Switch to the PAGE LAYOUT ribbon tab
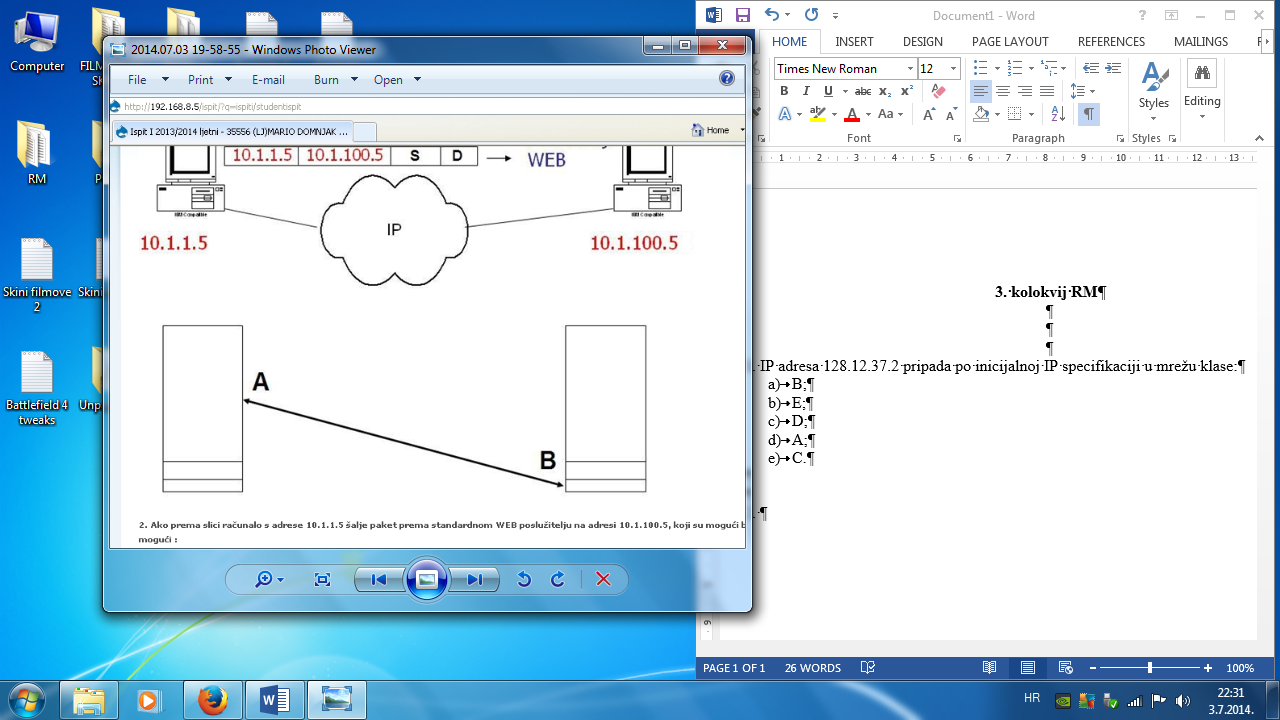The width and height of the screenshot is (1280, 720). (x=1010, y=42)
